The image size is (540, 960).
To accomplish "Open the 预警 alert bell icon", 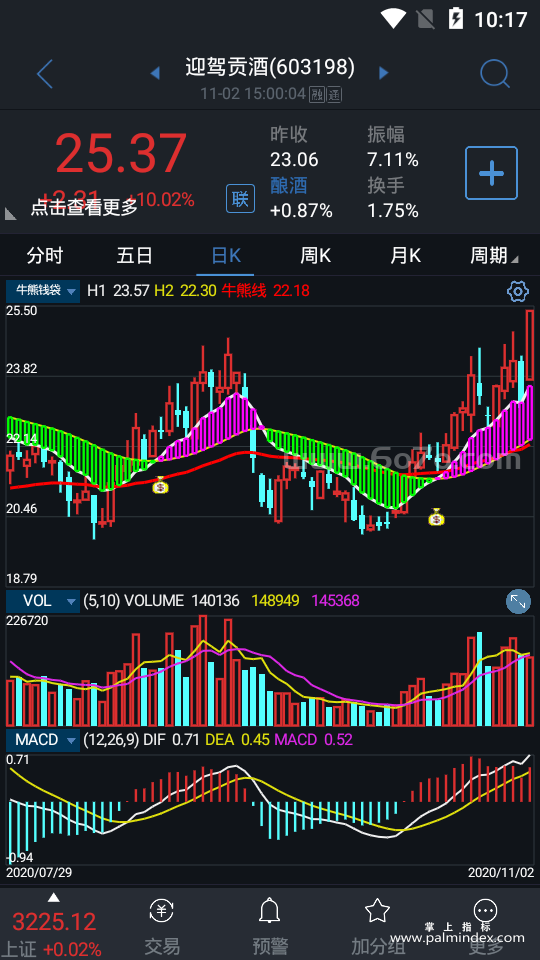I will 270,912.
